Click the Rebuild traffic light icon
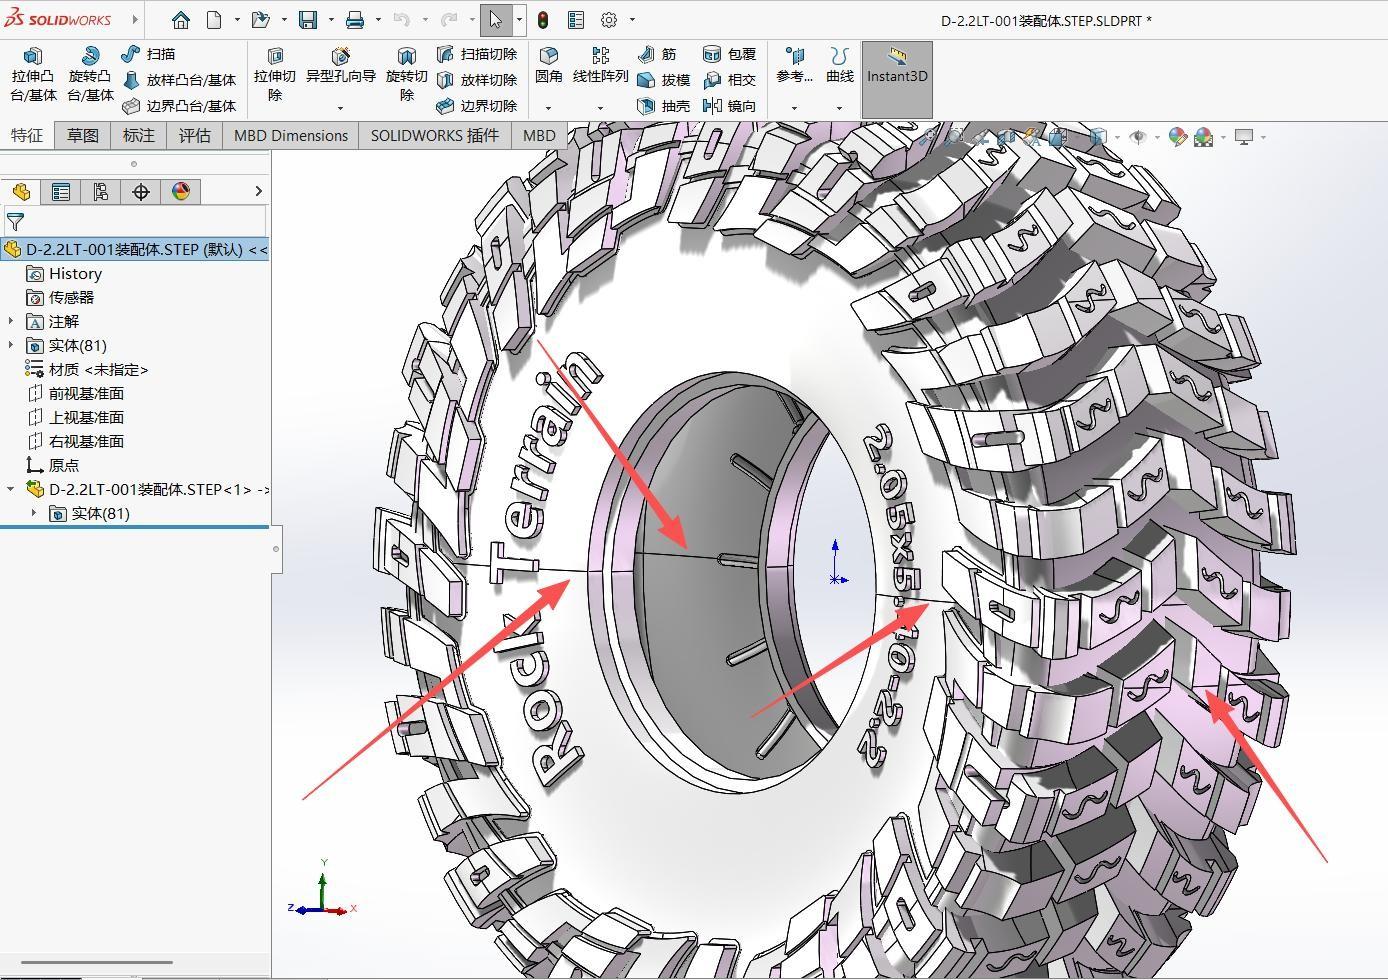The image size is (1388, 980). pos(543,20)
